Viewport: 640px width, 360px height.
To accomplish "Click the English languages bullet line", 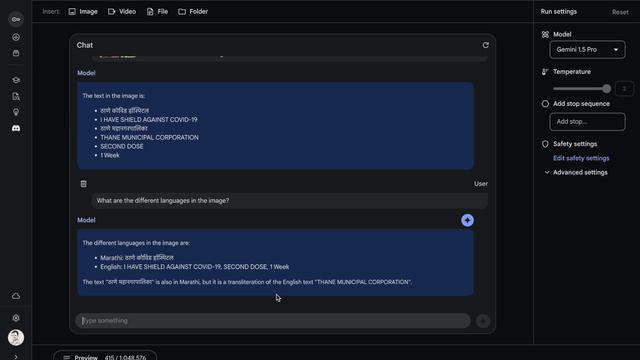I will point(195,267).
